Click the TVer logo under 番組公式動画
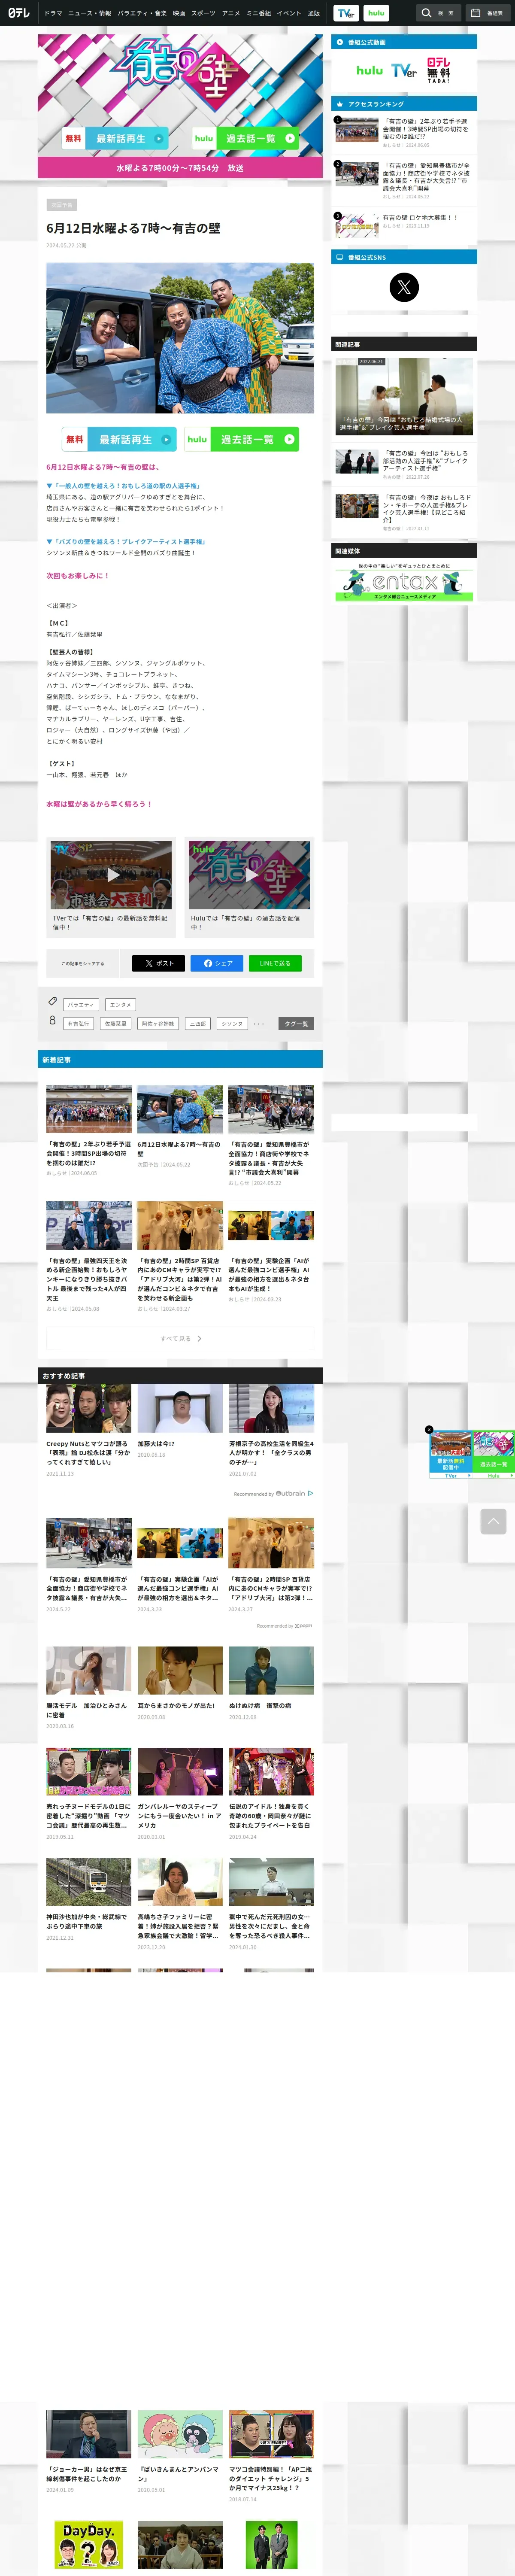This screenshot has height=2576, width=515. tap(404, 71)
